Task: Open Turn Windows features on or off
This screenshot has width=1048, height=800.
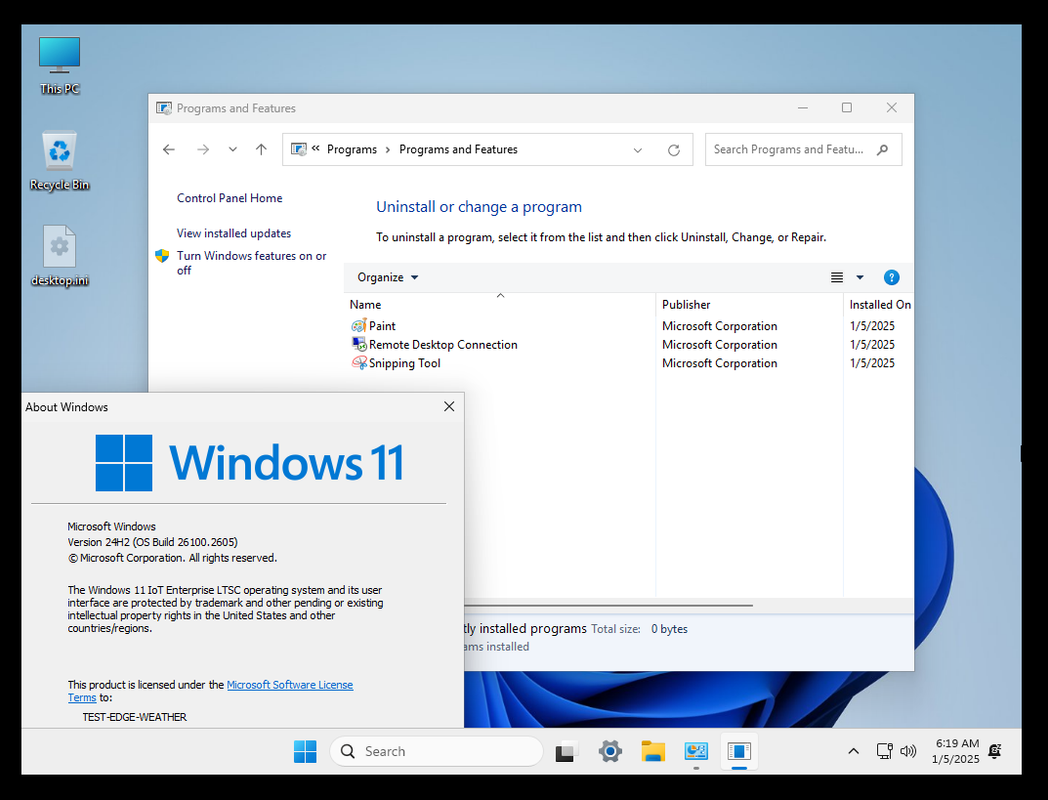Action: coord(251,263)
